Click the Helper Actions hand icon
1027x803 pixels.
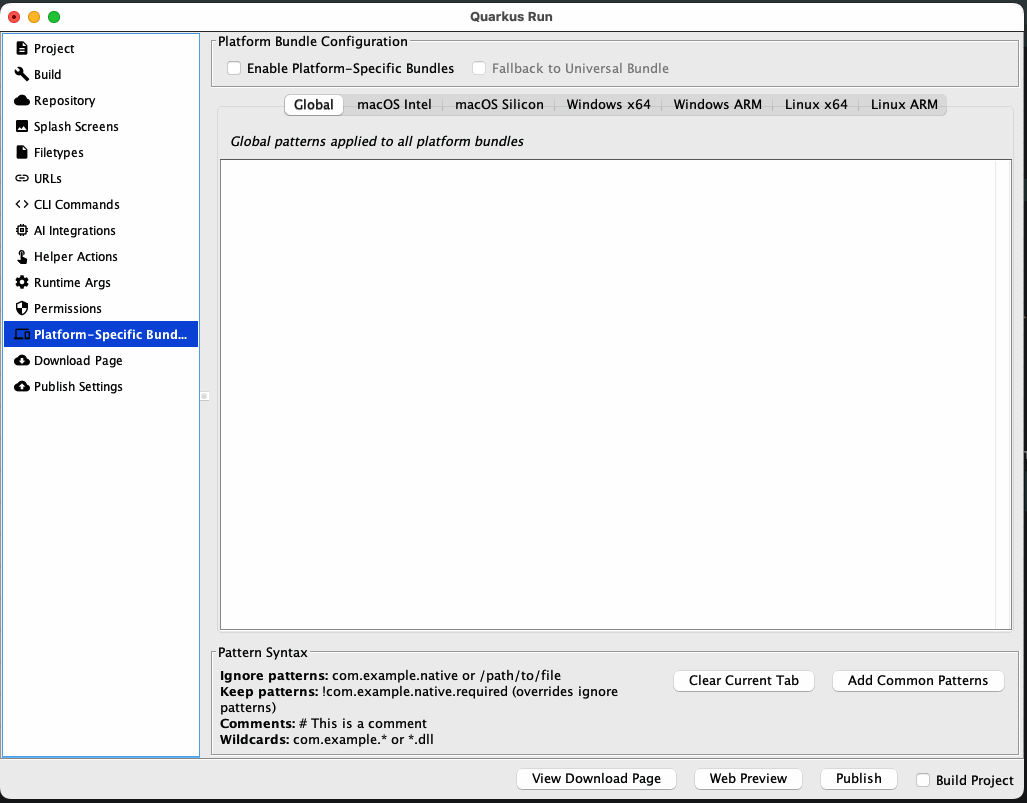click(22, 256)
